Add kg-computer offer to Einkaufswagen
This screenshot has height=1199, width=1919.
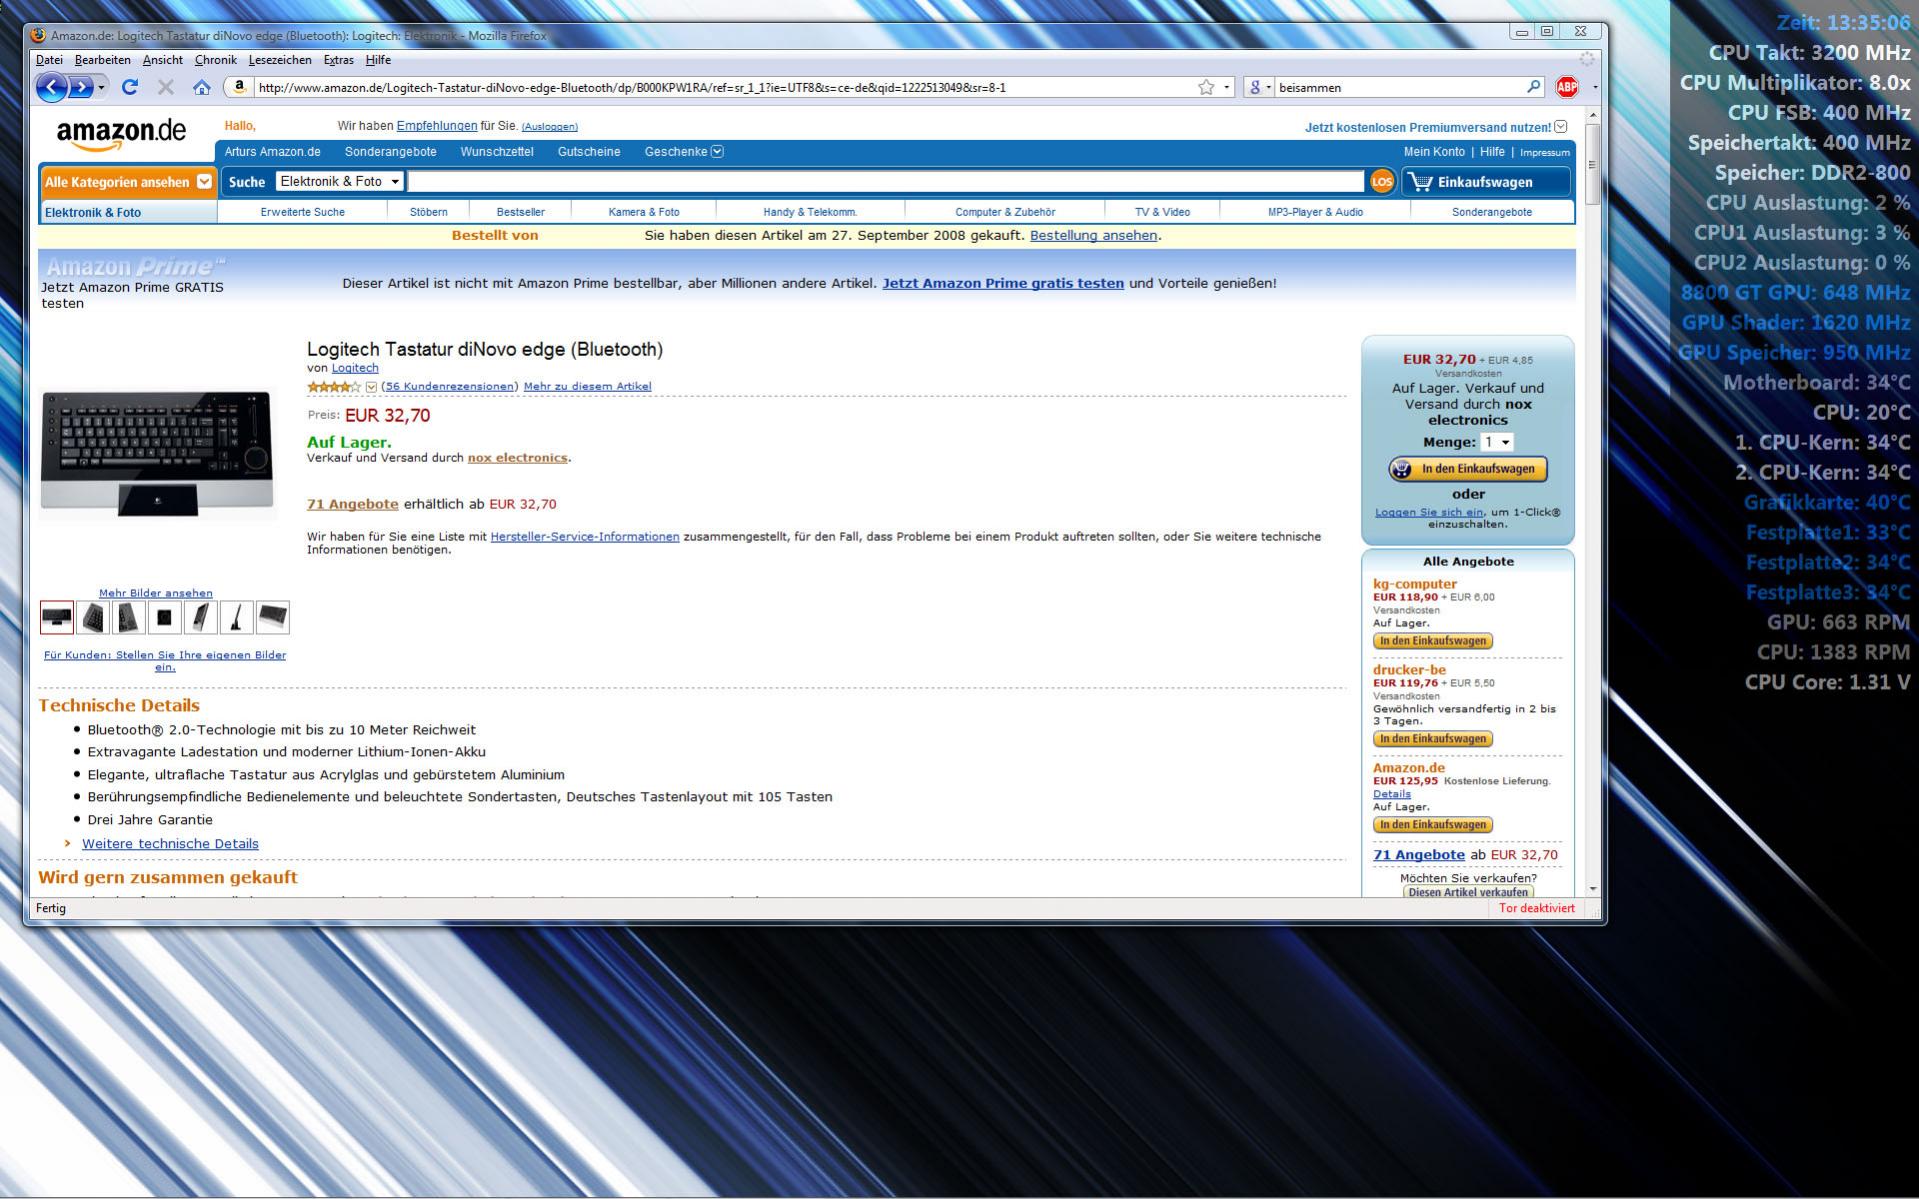click(x=1433, y=641)
